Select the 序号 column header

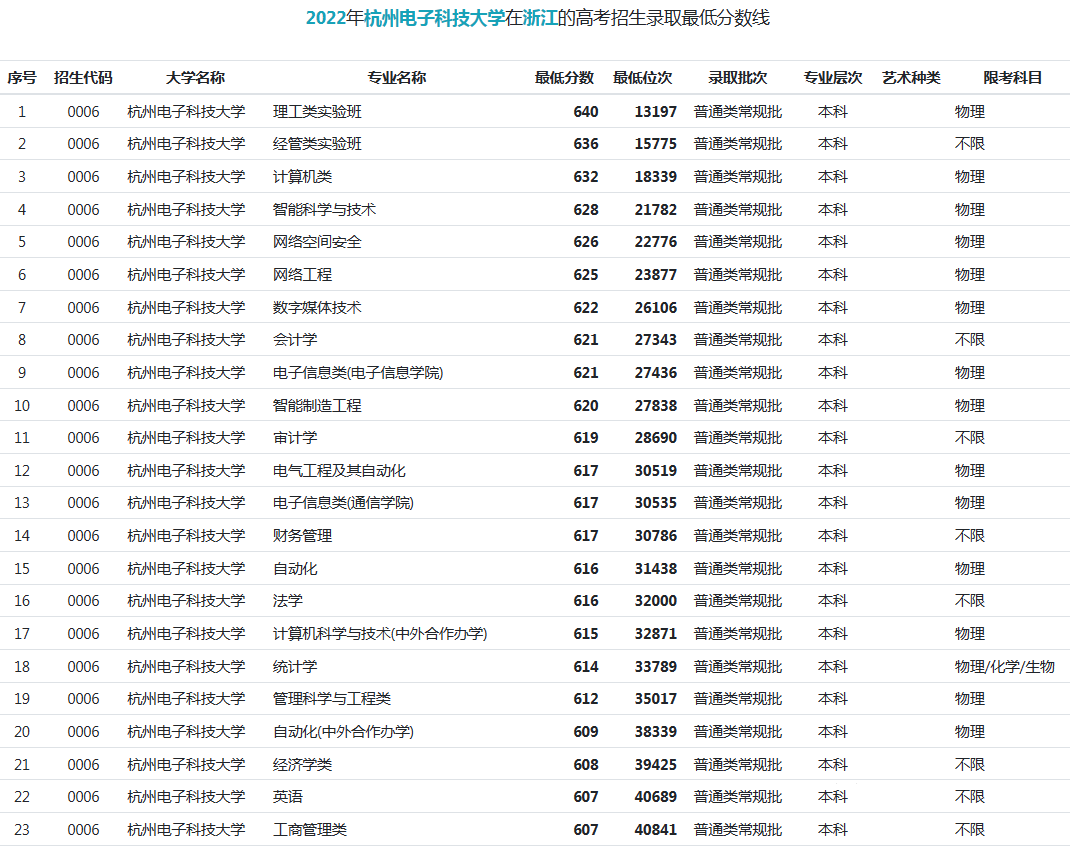(22, 78)
